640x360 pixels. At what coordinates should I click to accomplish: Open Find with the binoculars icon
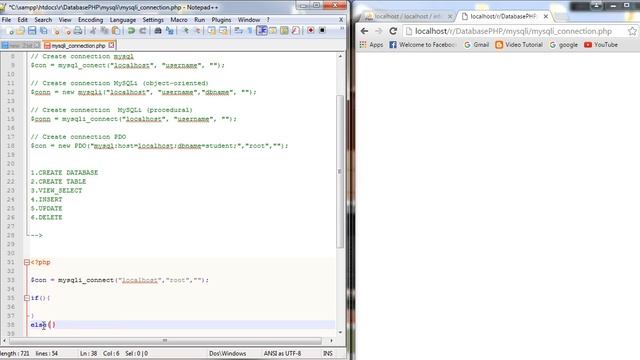(x=158, y=31)
